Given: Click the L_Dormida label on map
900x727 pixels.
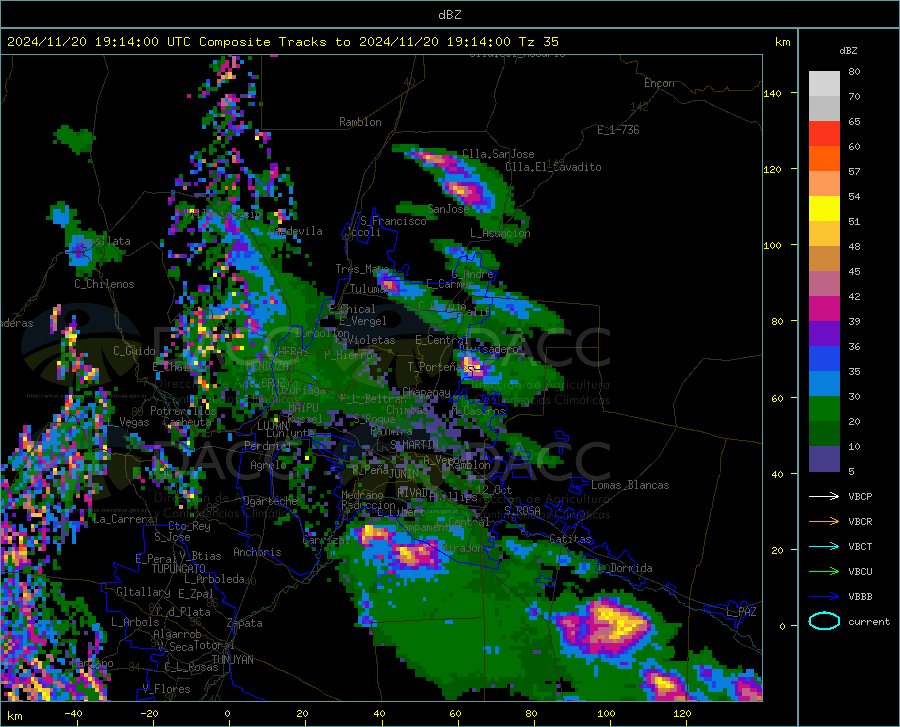Looking at the screenshot, I should (624, 568).
